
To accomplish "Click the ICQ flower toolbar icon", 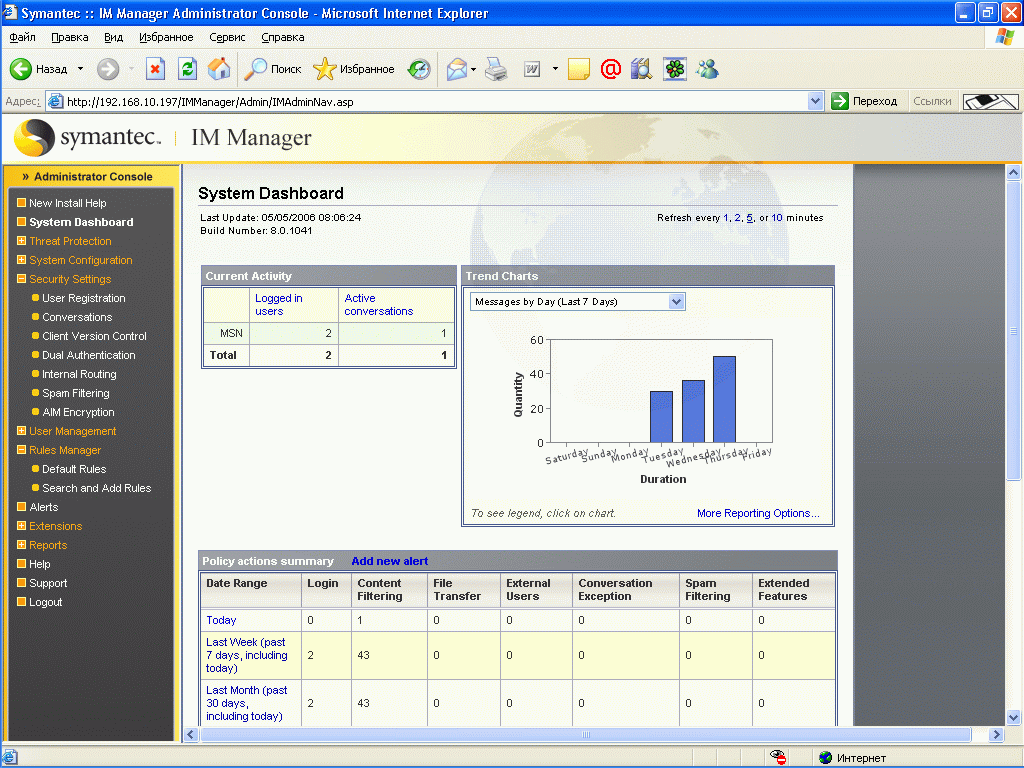I will click(x=676, y=69).
